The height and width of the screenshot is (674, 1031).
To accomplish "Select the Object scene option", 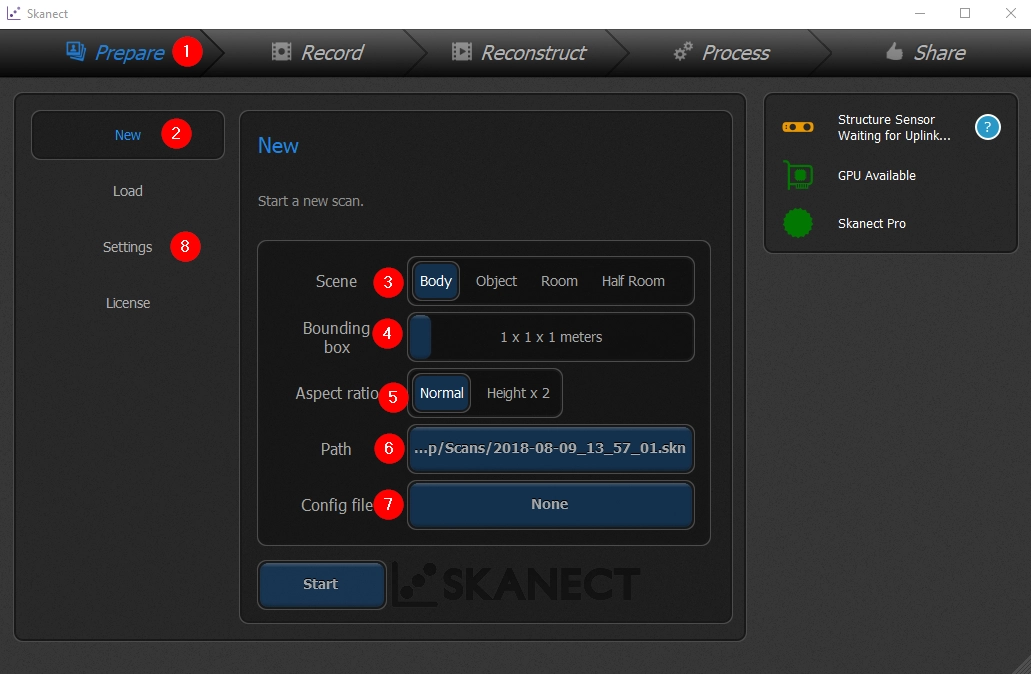I will [x=496, y=281].
